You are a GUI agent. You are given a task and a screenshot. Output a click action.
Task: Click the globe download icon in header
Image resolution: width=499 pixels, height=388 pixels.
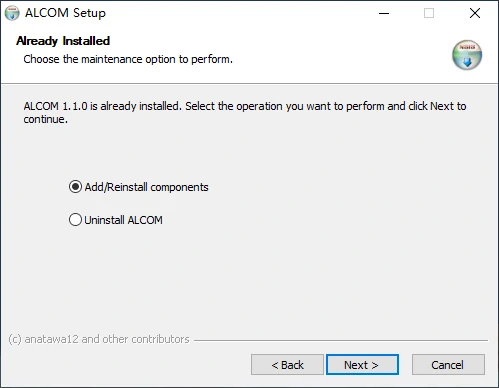pos(467,55)
